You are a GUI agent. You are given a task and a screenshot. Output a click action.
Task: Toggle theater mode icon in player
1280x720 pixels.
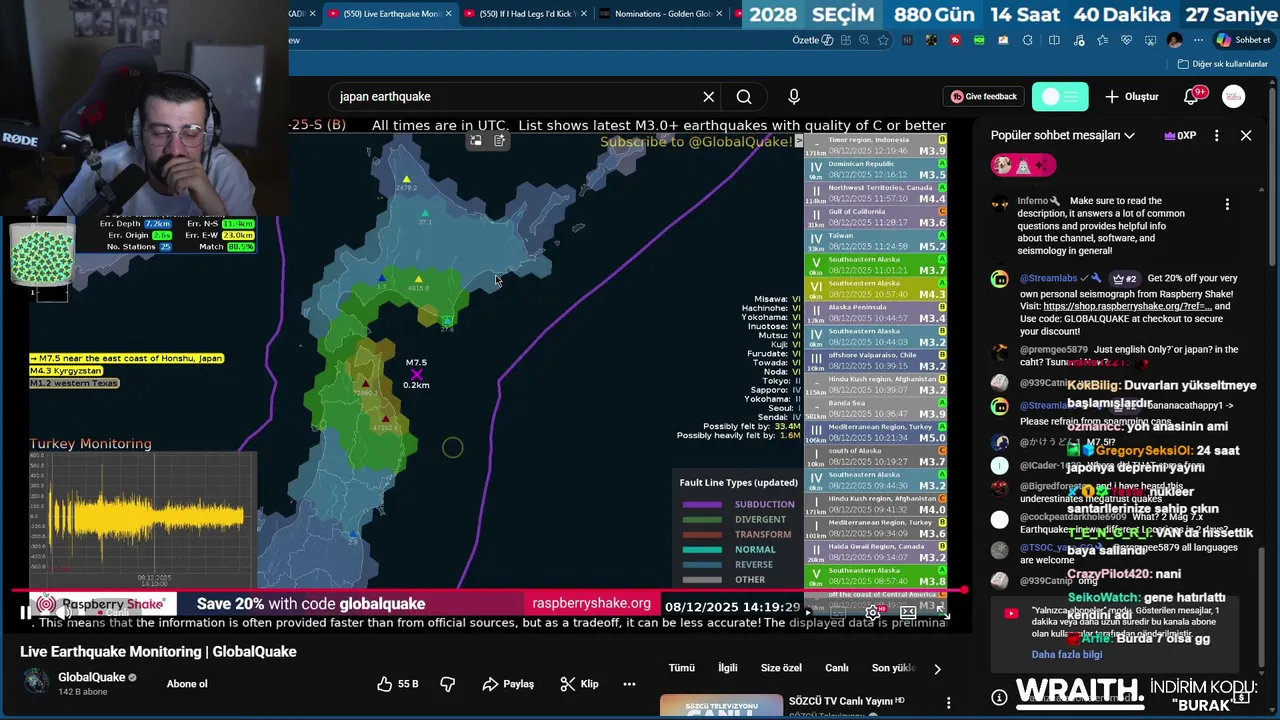pos(908,612)
